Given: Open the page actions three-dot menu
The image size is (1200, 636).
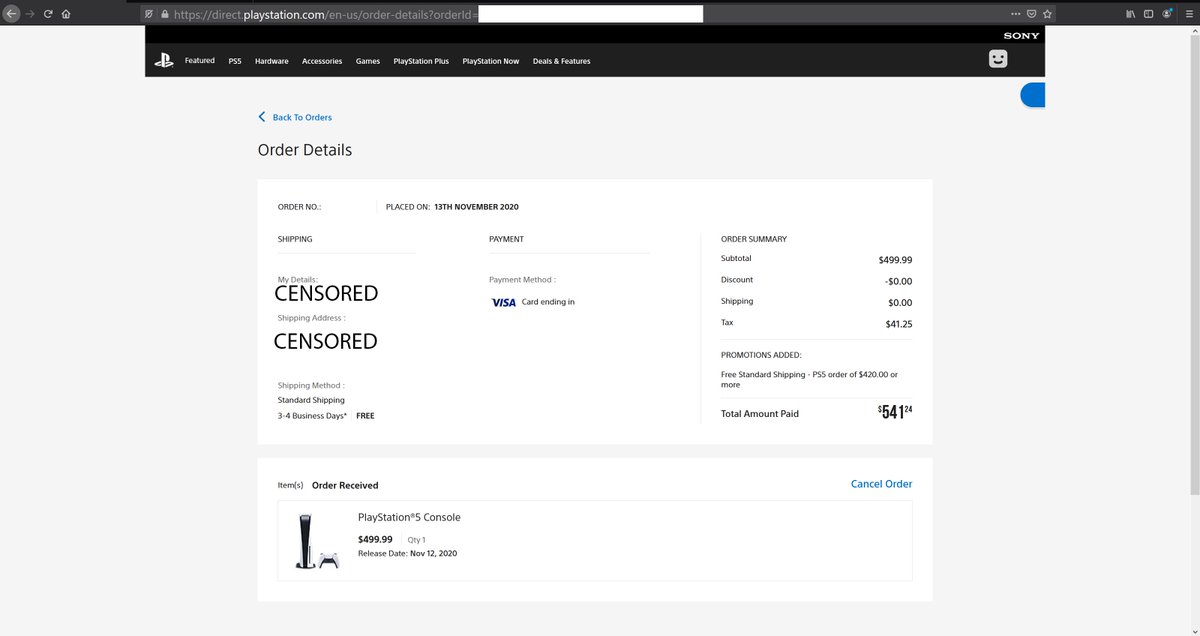Looking at the screenshot, I should [x=1016, y=14].
